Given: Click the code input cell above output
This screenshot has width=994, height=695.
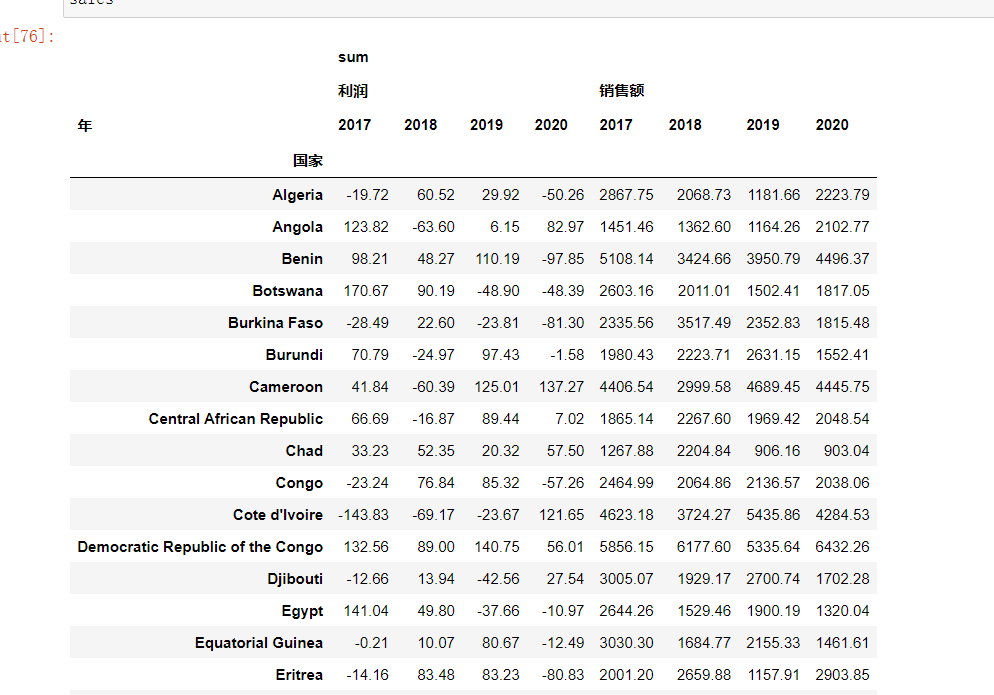Looking at the screenshot, I should (x=529, y=8).
